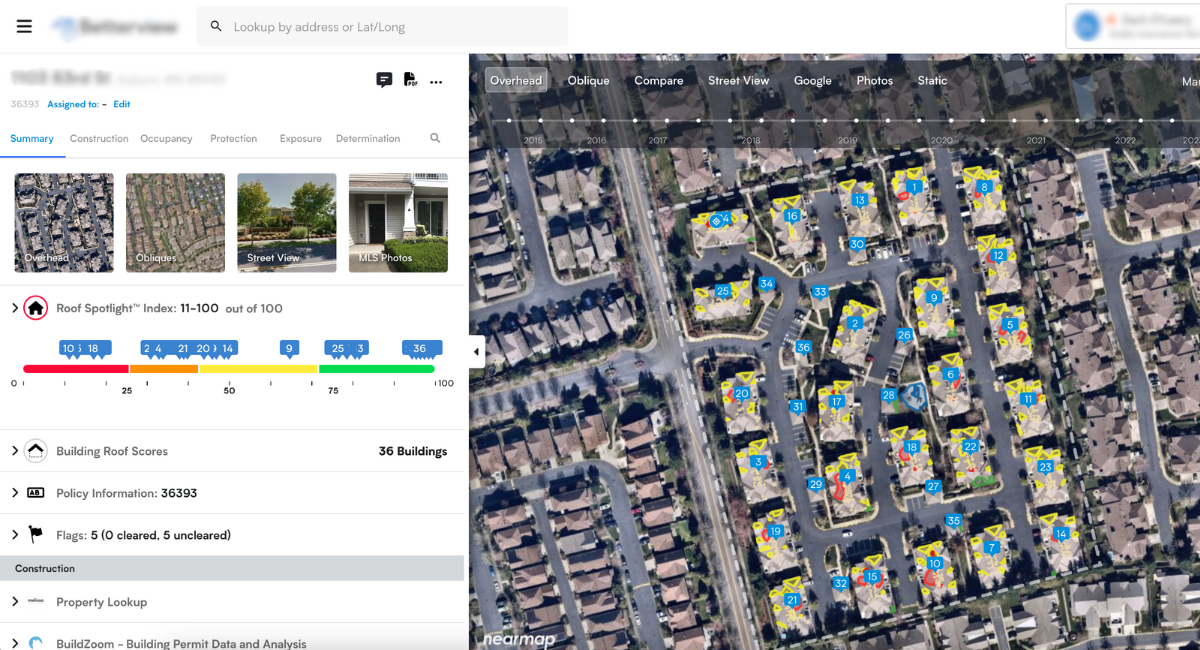Expand the Property Lookup section
The image size is (1200, 650).
(17, 601)
